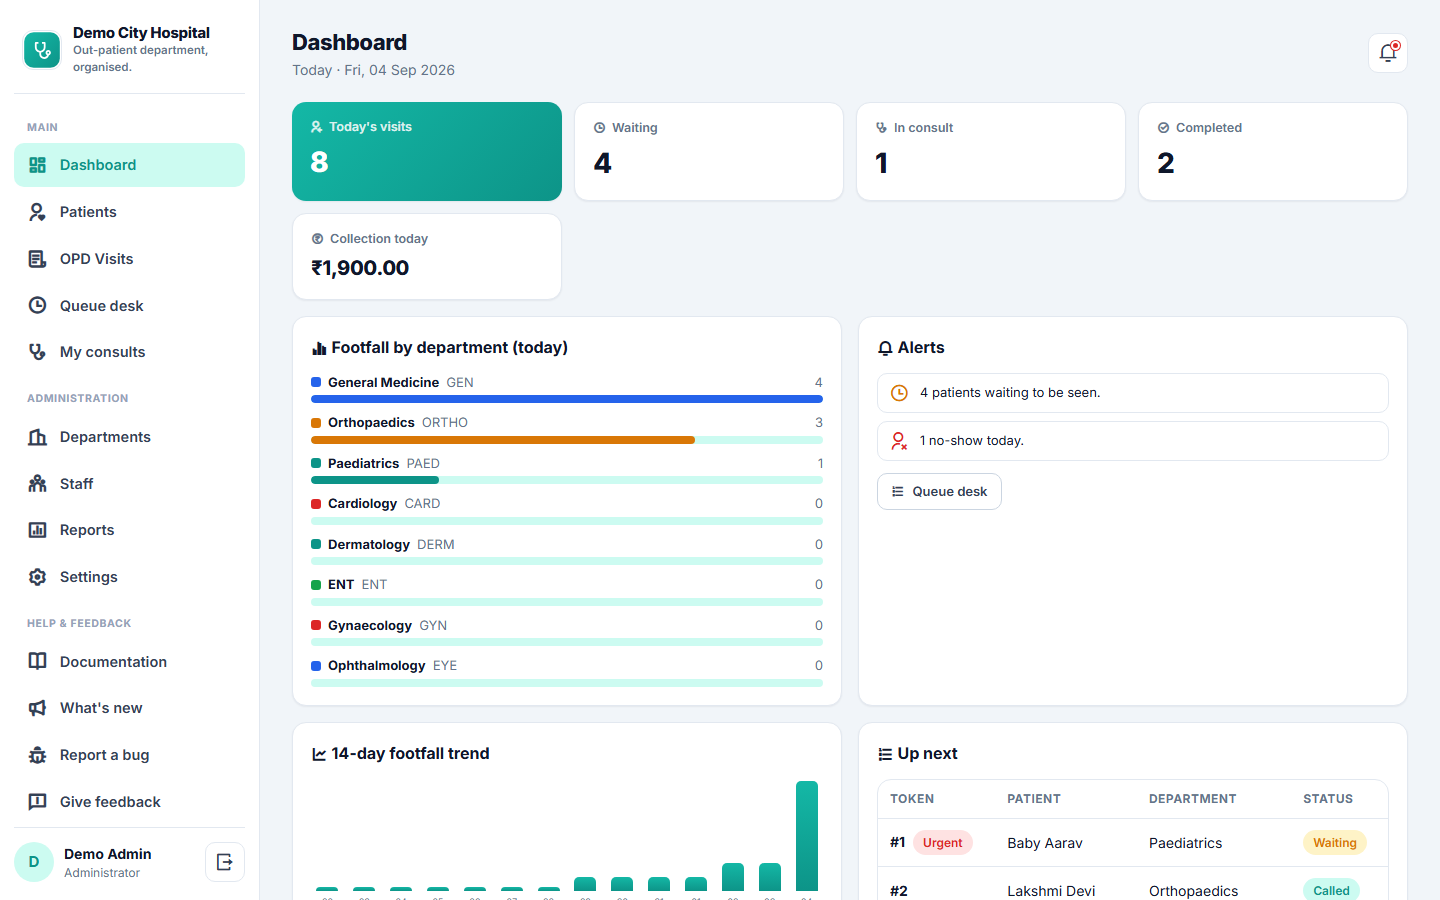This screenshot has height=900, width=1440.
Task: Click the tallest bar in the 14-day trend
Action: (x=807, y=836)
